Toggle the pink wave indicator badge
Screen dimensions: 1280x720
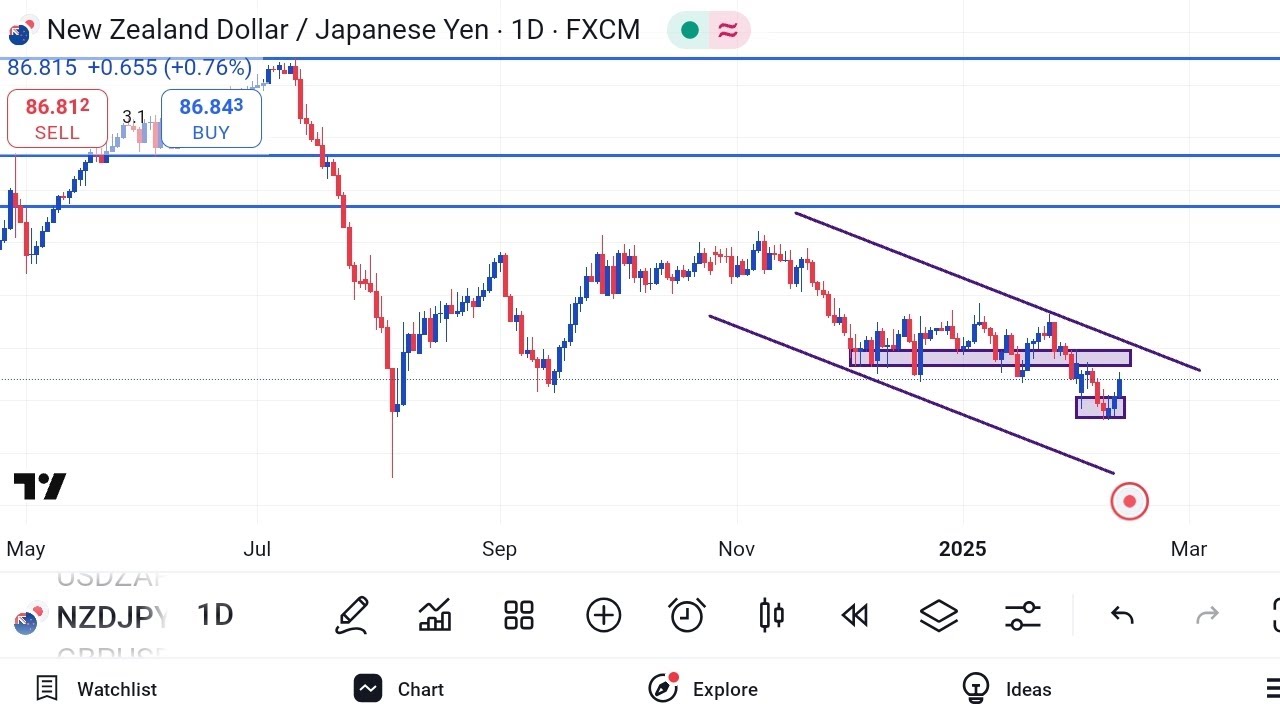(x=728, y=30)
